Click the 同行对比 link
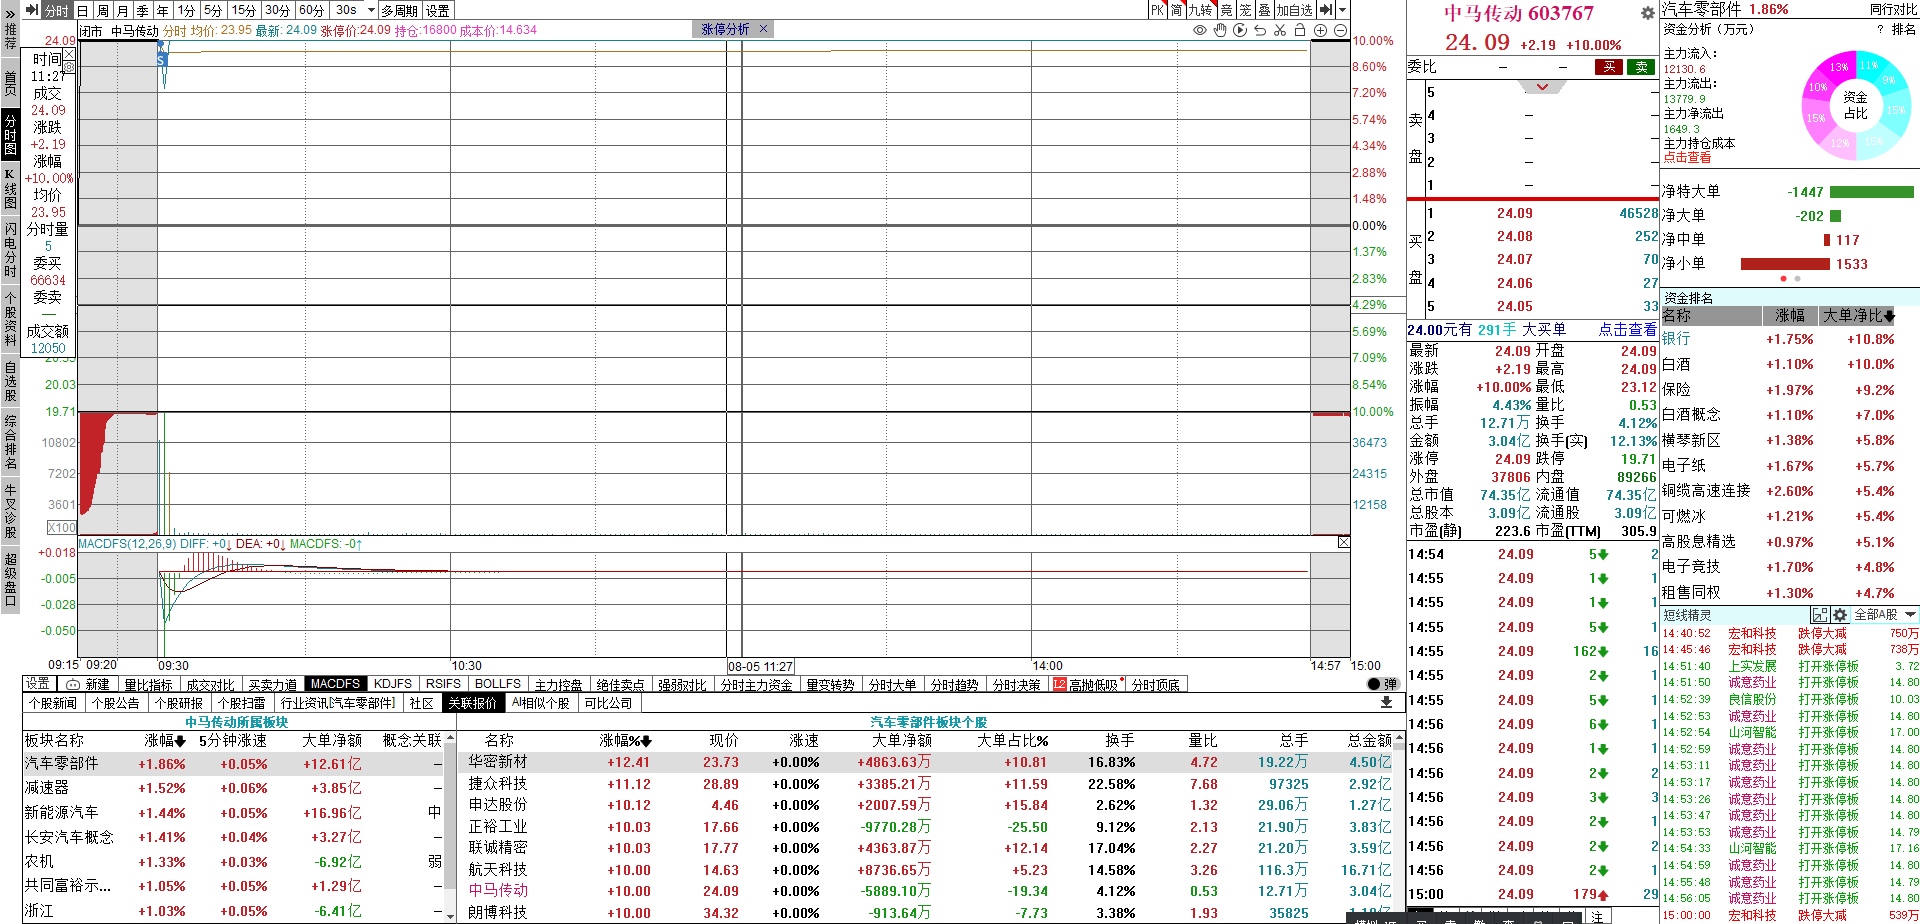Viewport: 1920px width, 924px height. pos(1893,9)
